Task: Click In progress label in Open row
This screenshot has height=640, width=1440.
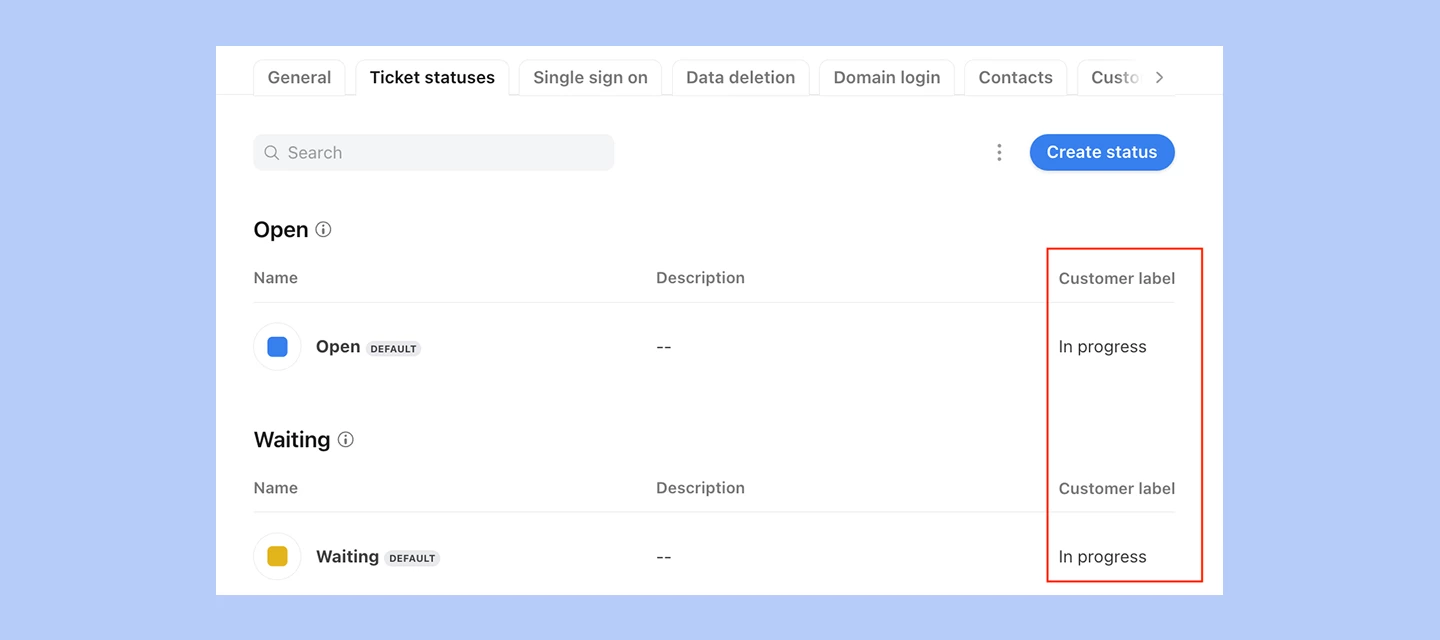Action: pos(1102,347)
